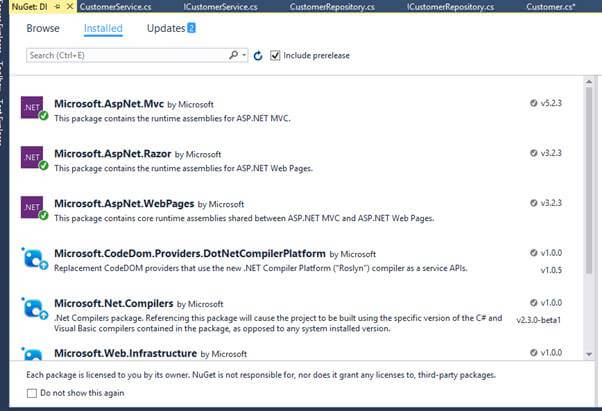This screenshot has width=602, height=411.
Task: Select the Microsoft.Web.Infrastructure package entry
Action: coord(126,352)
